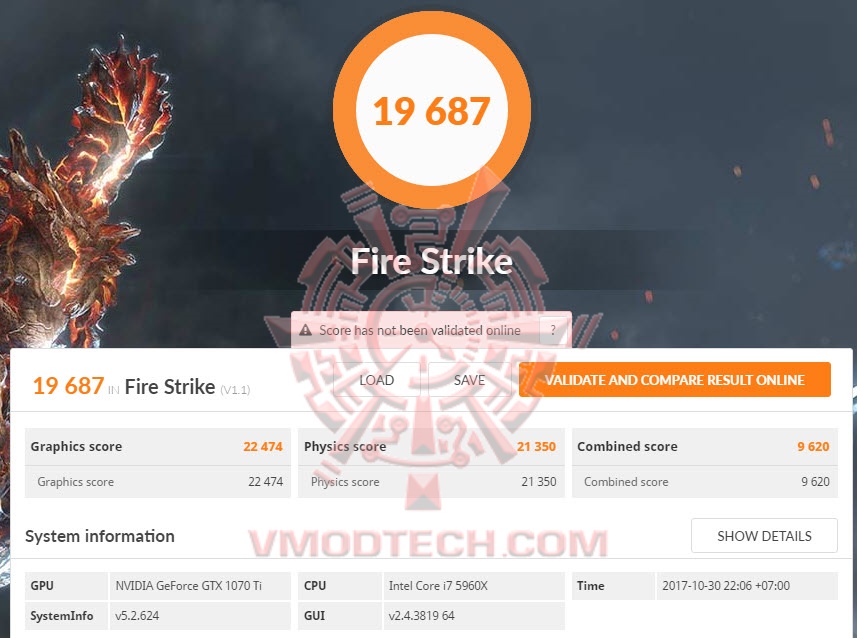Open the question mark help button
This screenshot has width=857, height=638.
pos(553,330)
